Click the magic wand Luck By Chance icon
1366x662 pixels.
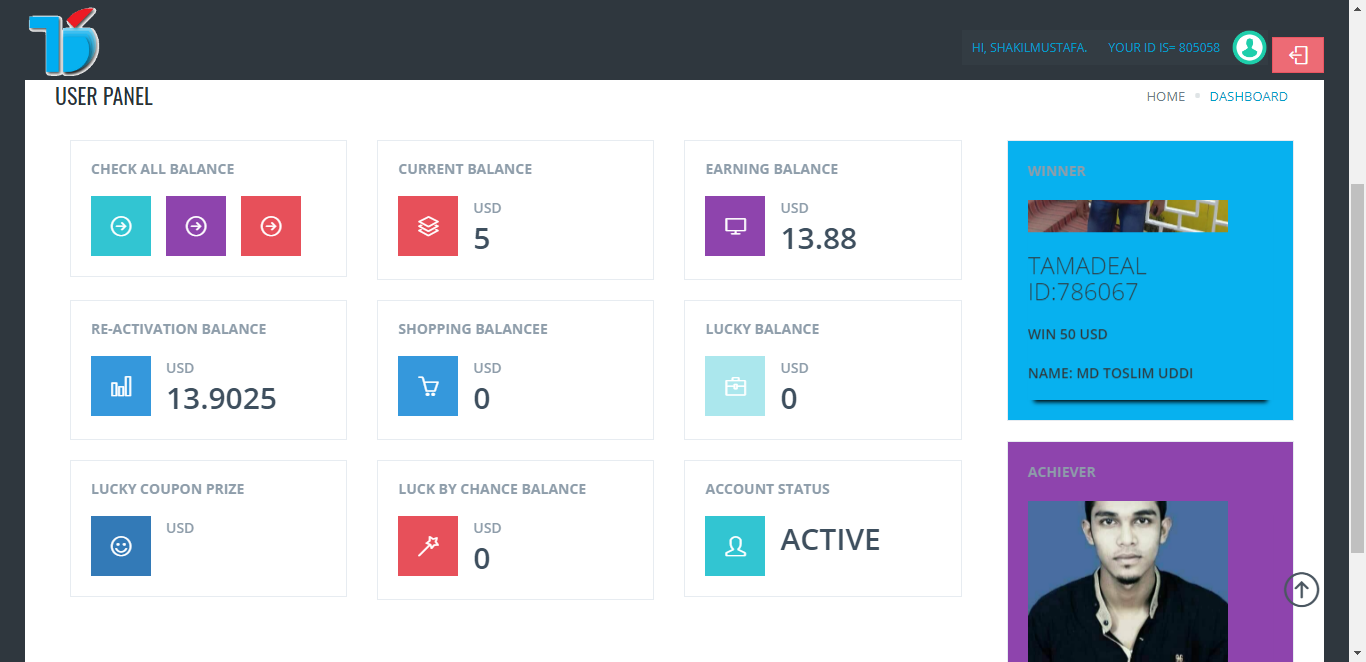pyautogui.click(x=428, y=546)
